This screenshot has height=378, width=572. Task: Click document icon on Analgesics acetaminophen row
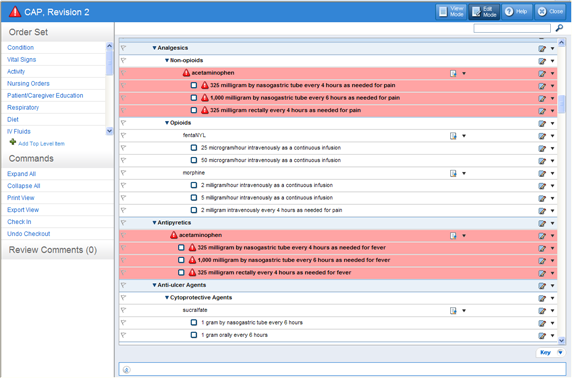point(453,74)
